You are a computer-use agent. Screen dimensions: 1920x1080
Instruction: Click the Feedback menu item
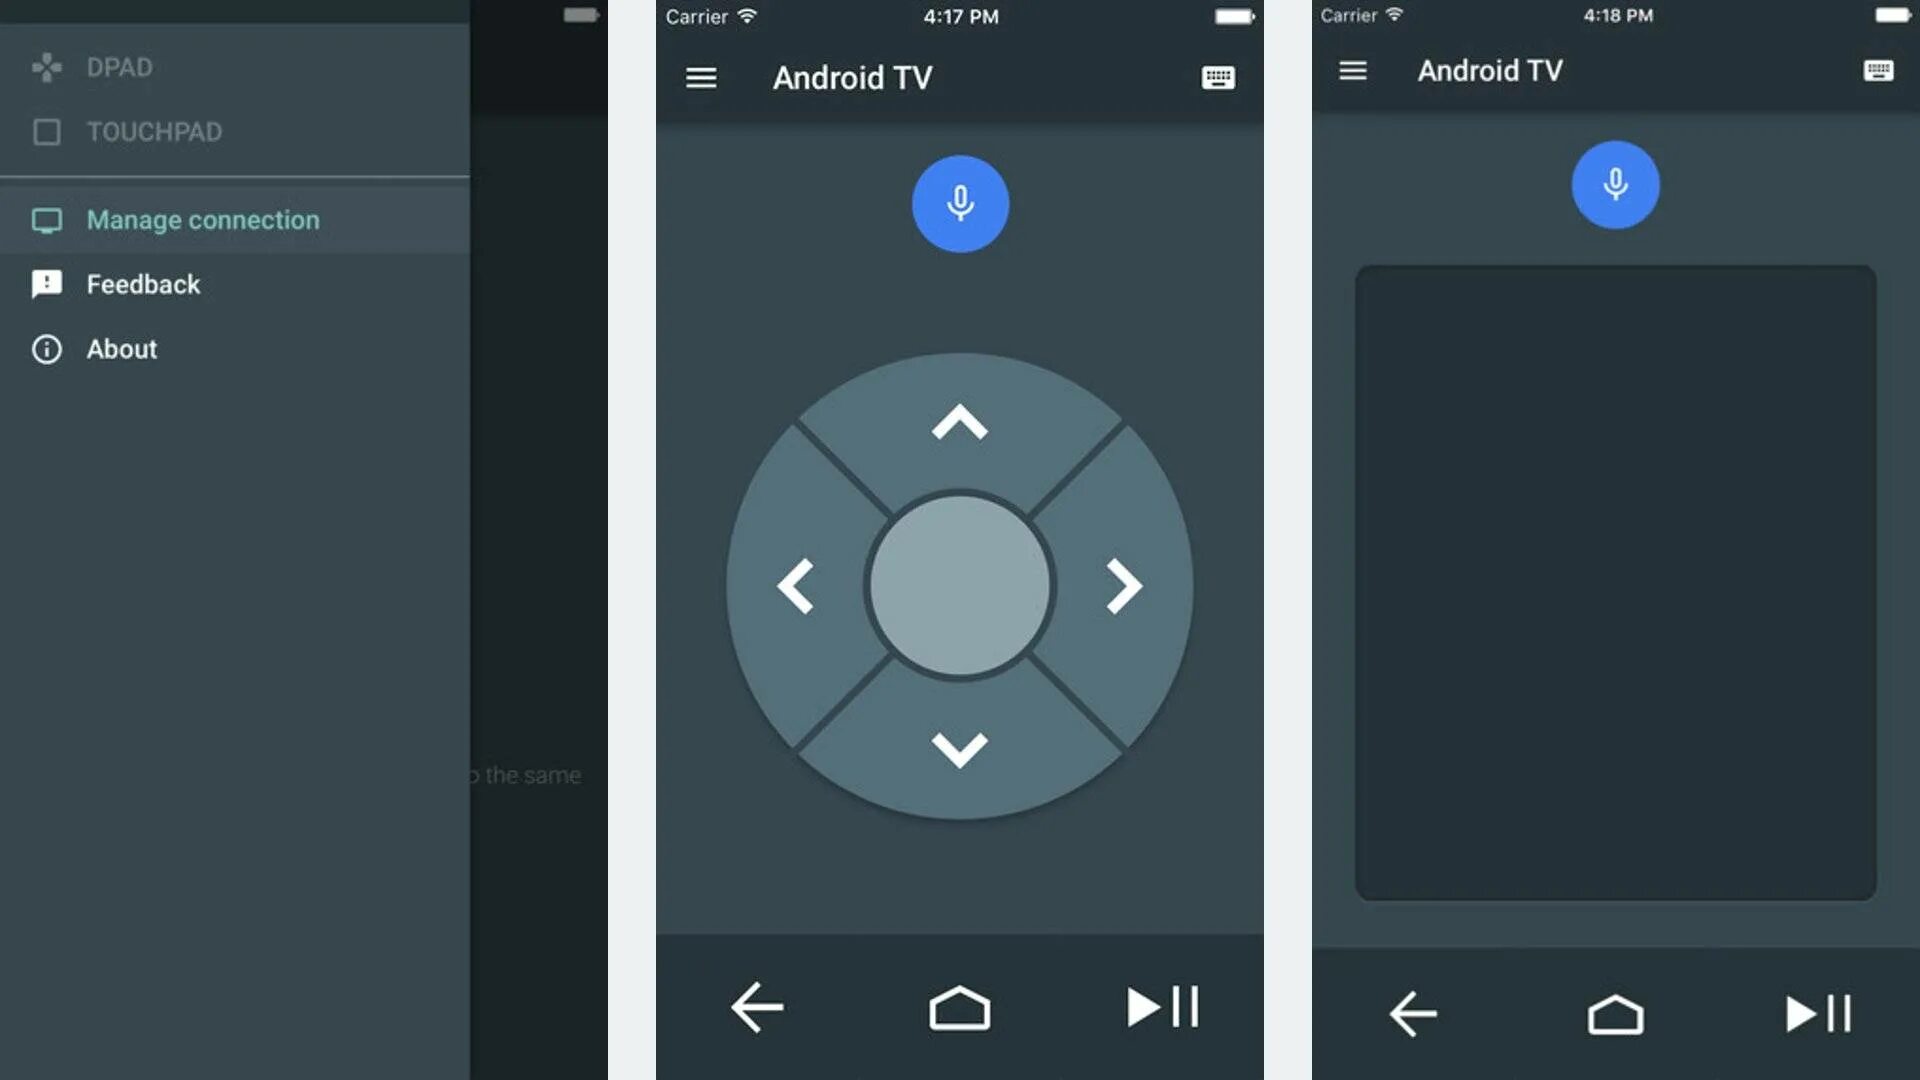pos(144,284)
